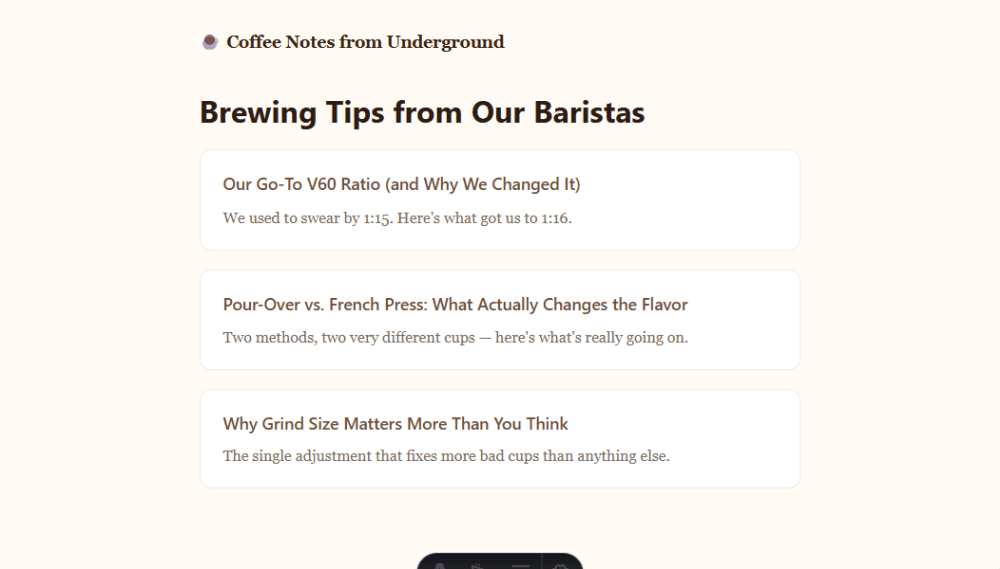Click the word 'Baristas' in the page heading
Viewport: 1000px width, 569px height.
(x=589, y=112)
